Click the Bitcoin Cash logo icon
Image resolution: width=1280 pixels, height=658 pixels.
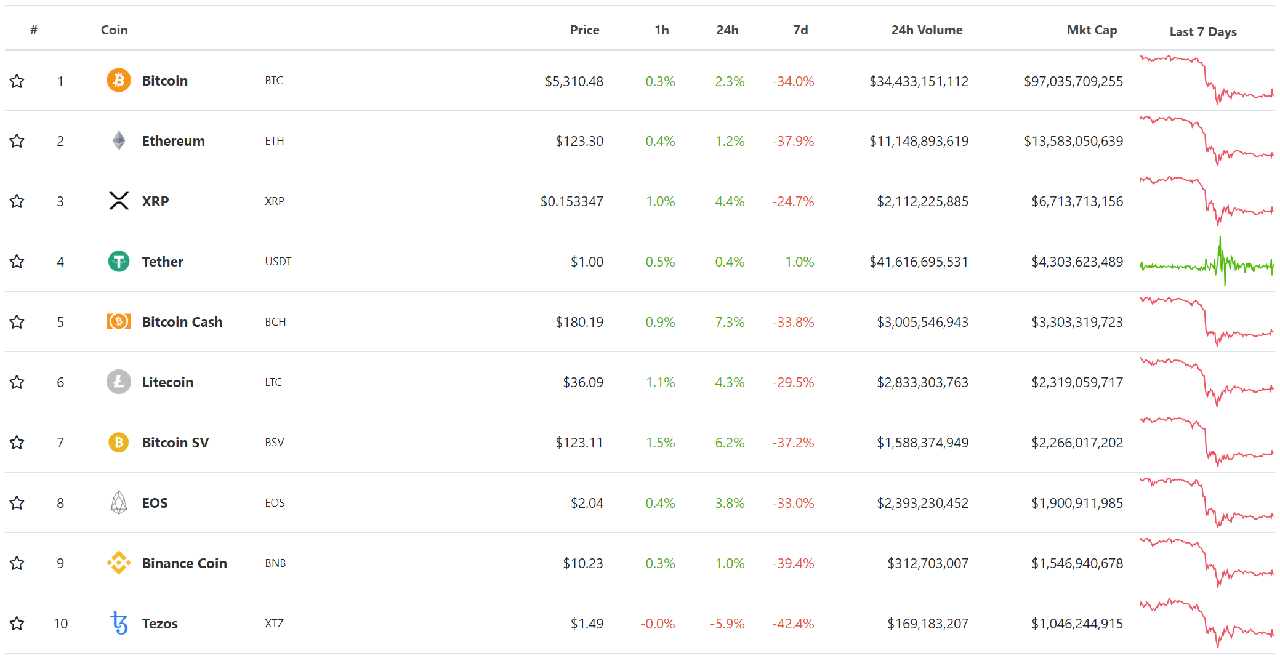pyautogui.click(x=119, y=322)
